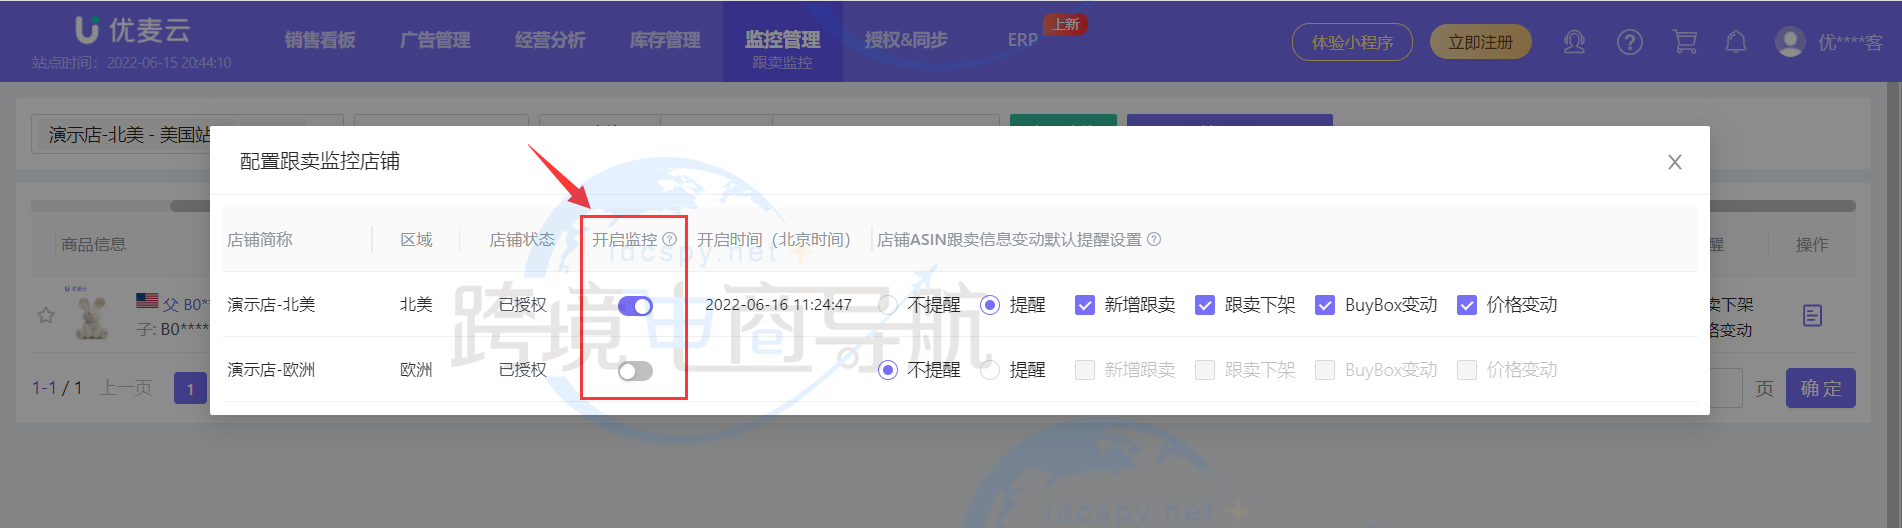The image size is (1902, 528).
Task: Click 已授权 status for 演示店-北美
Action: pos(522,305)
